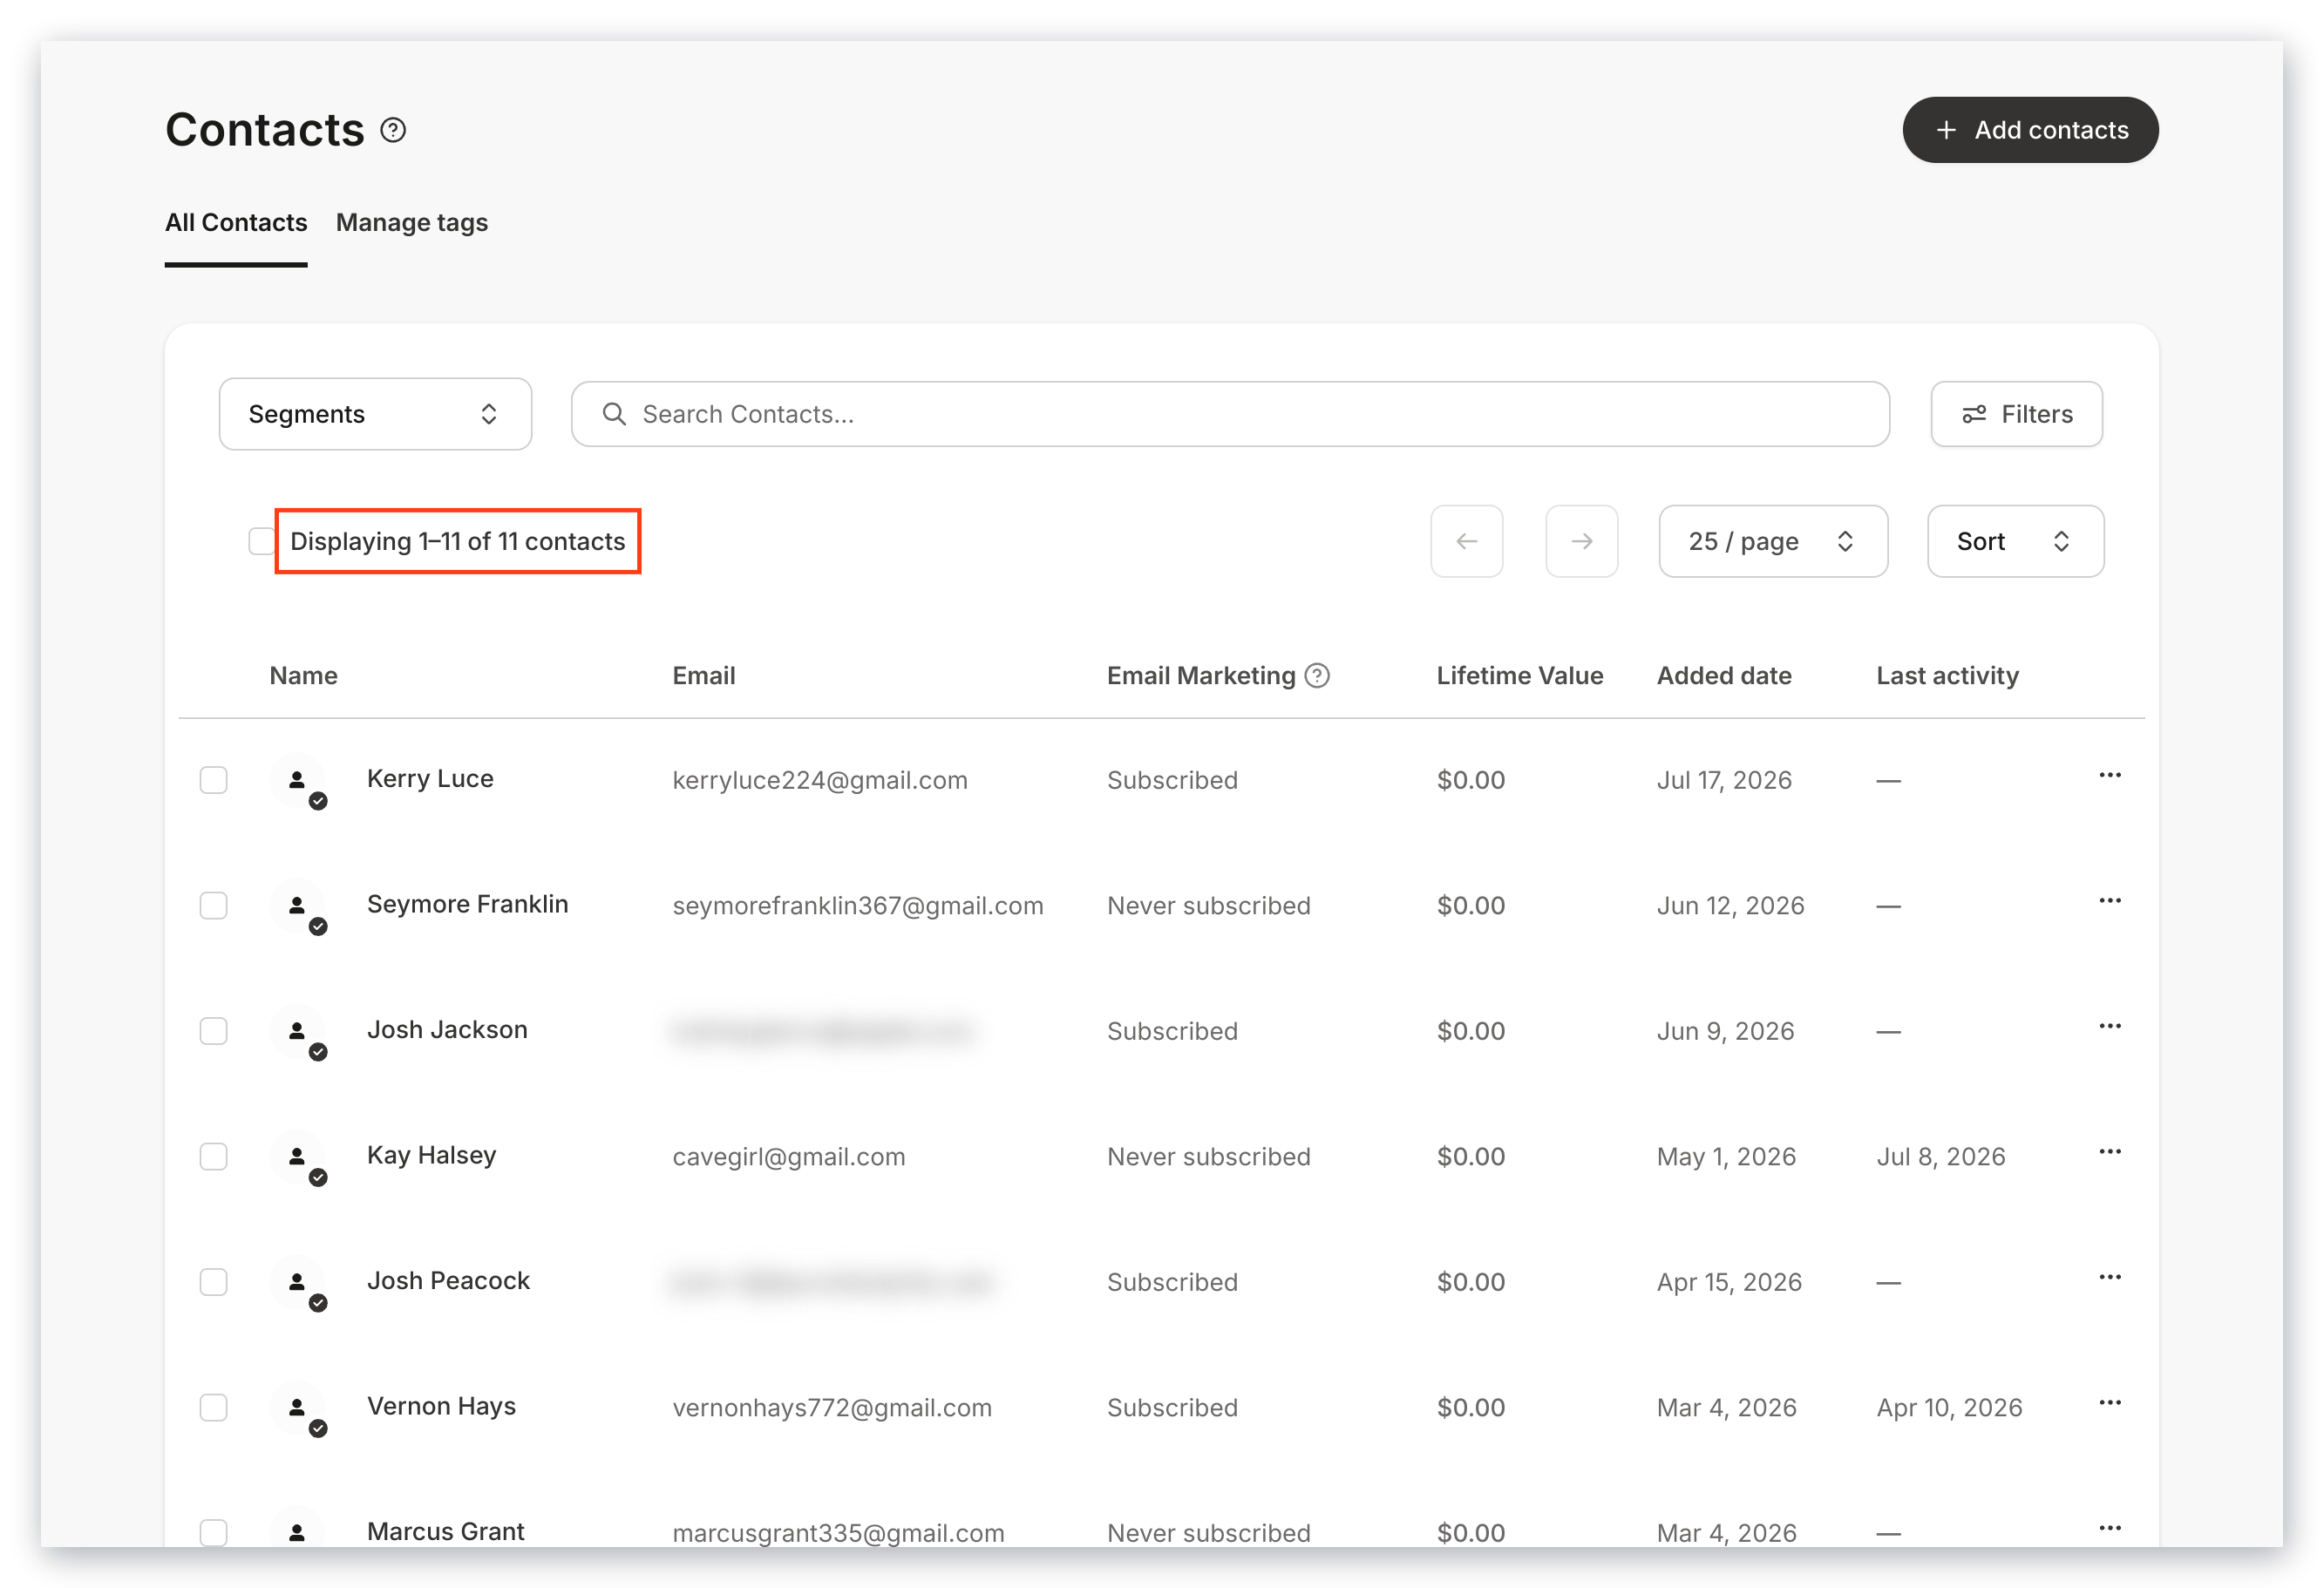Open more options for Josh Peacock

point(2110,1278)
